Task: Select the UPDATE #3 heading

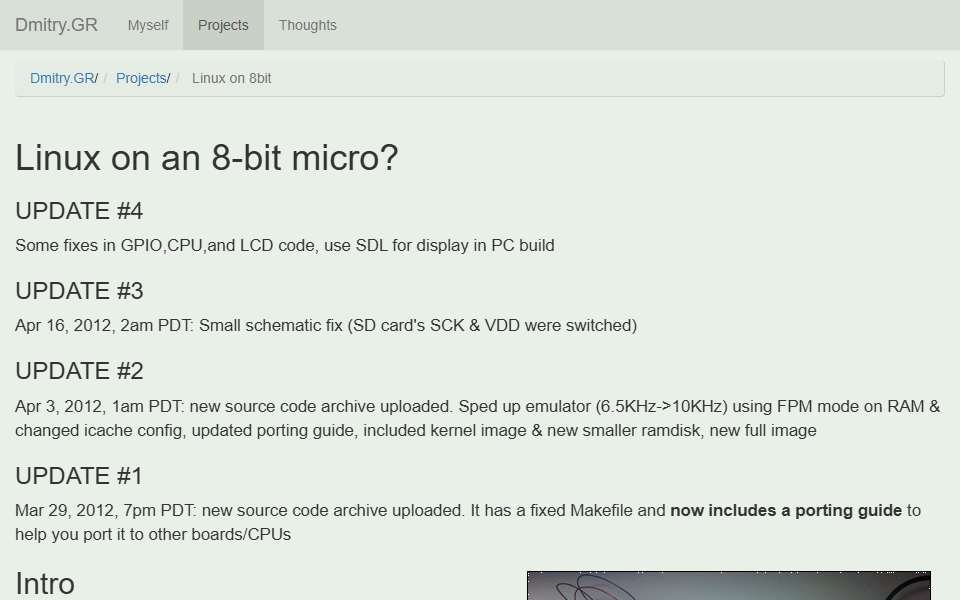Action: point(79,291)
